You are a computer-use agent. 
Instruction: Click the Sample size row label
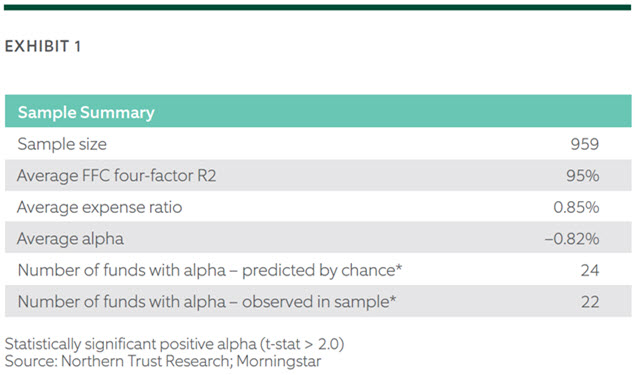[62, 144]
